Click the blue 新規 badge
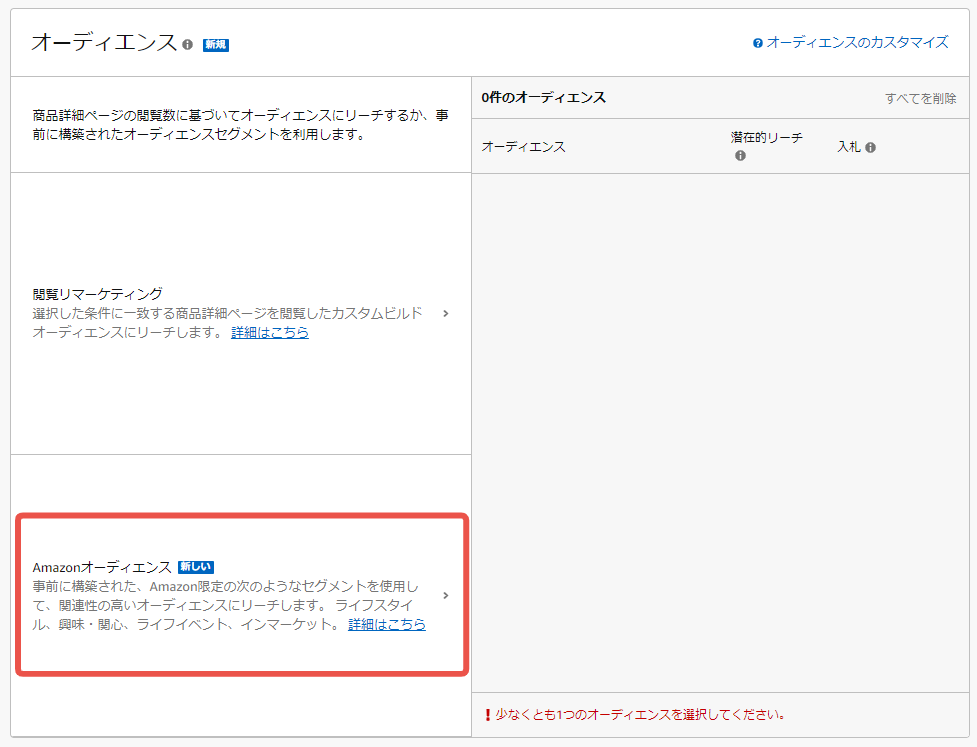Viewport: 977px width, 747px height. 216,45
